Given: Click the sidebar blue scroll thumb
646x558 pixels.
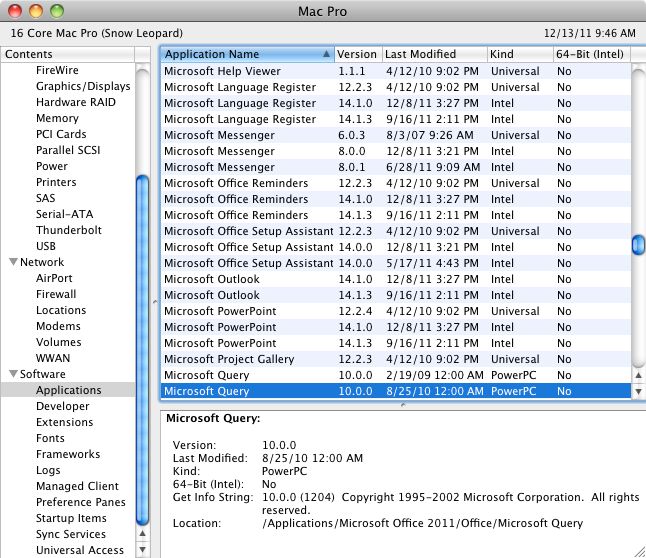Looking at the screenshot, I should pyautogui.click(x=142, y=350).
